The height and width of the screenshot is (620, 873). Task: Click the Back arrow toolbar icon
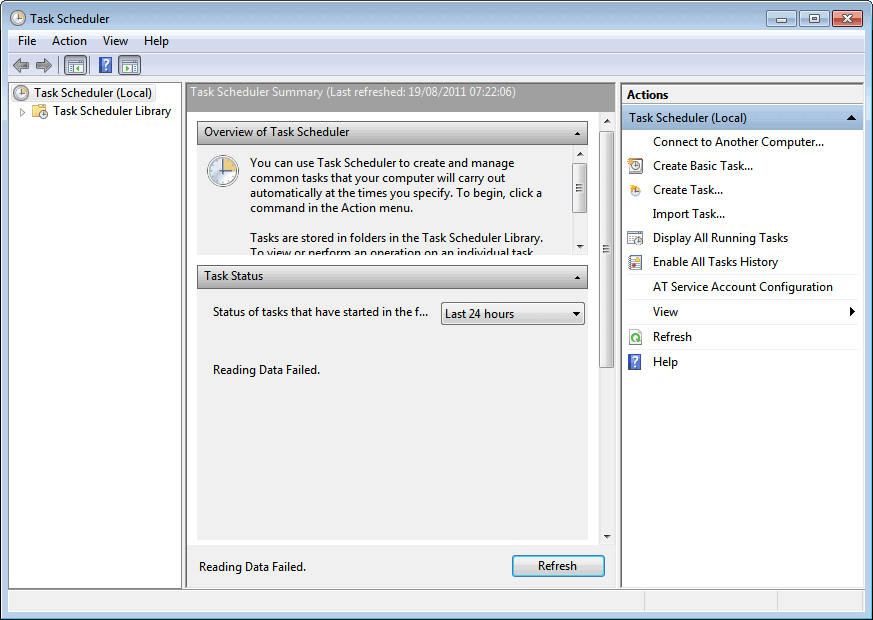coord(21,66)
